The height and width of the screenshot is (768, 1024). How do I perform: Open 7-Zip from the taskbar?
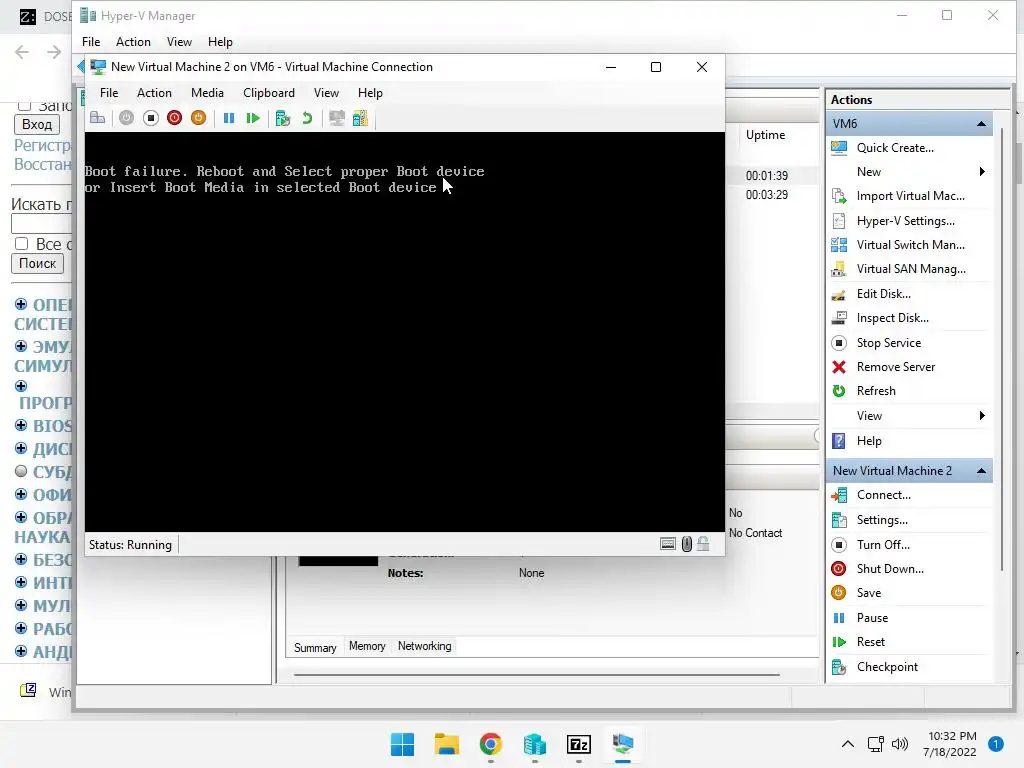pyautogui.click(x=579, y=744)
